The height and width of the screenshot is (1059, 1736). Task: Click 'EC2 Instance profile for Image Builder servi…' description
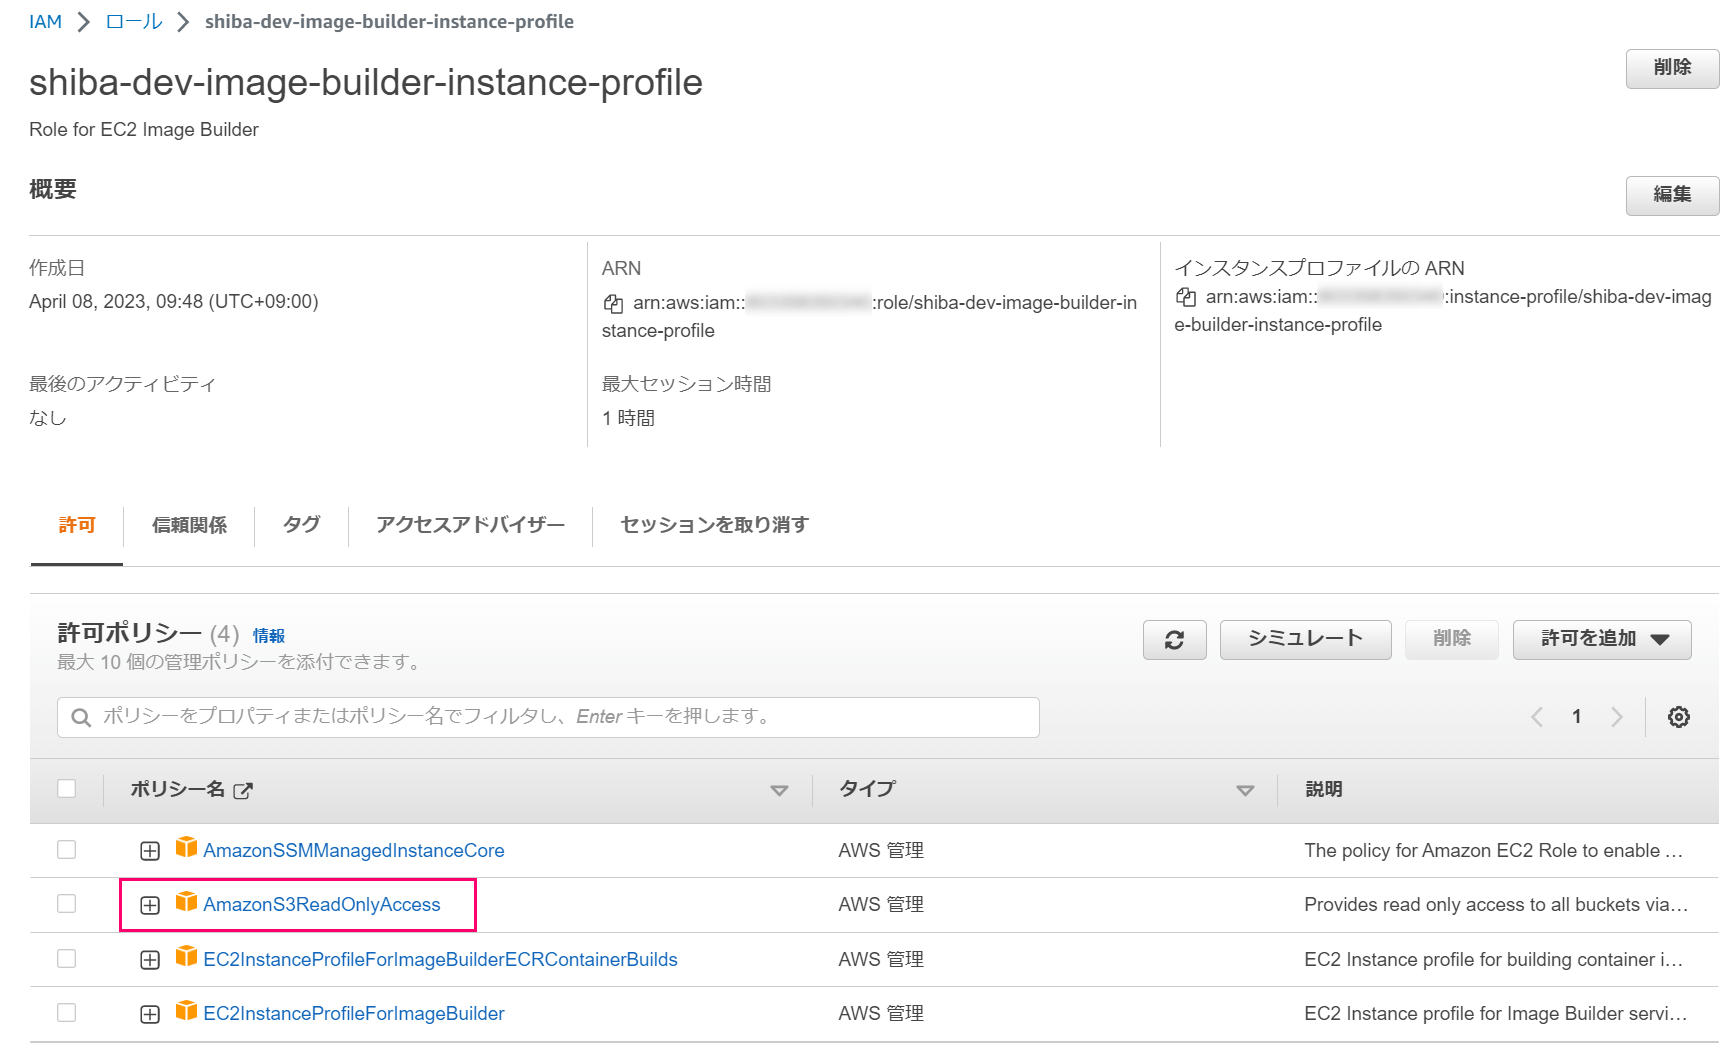1496,1014
